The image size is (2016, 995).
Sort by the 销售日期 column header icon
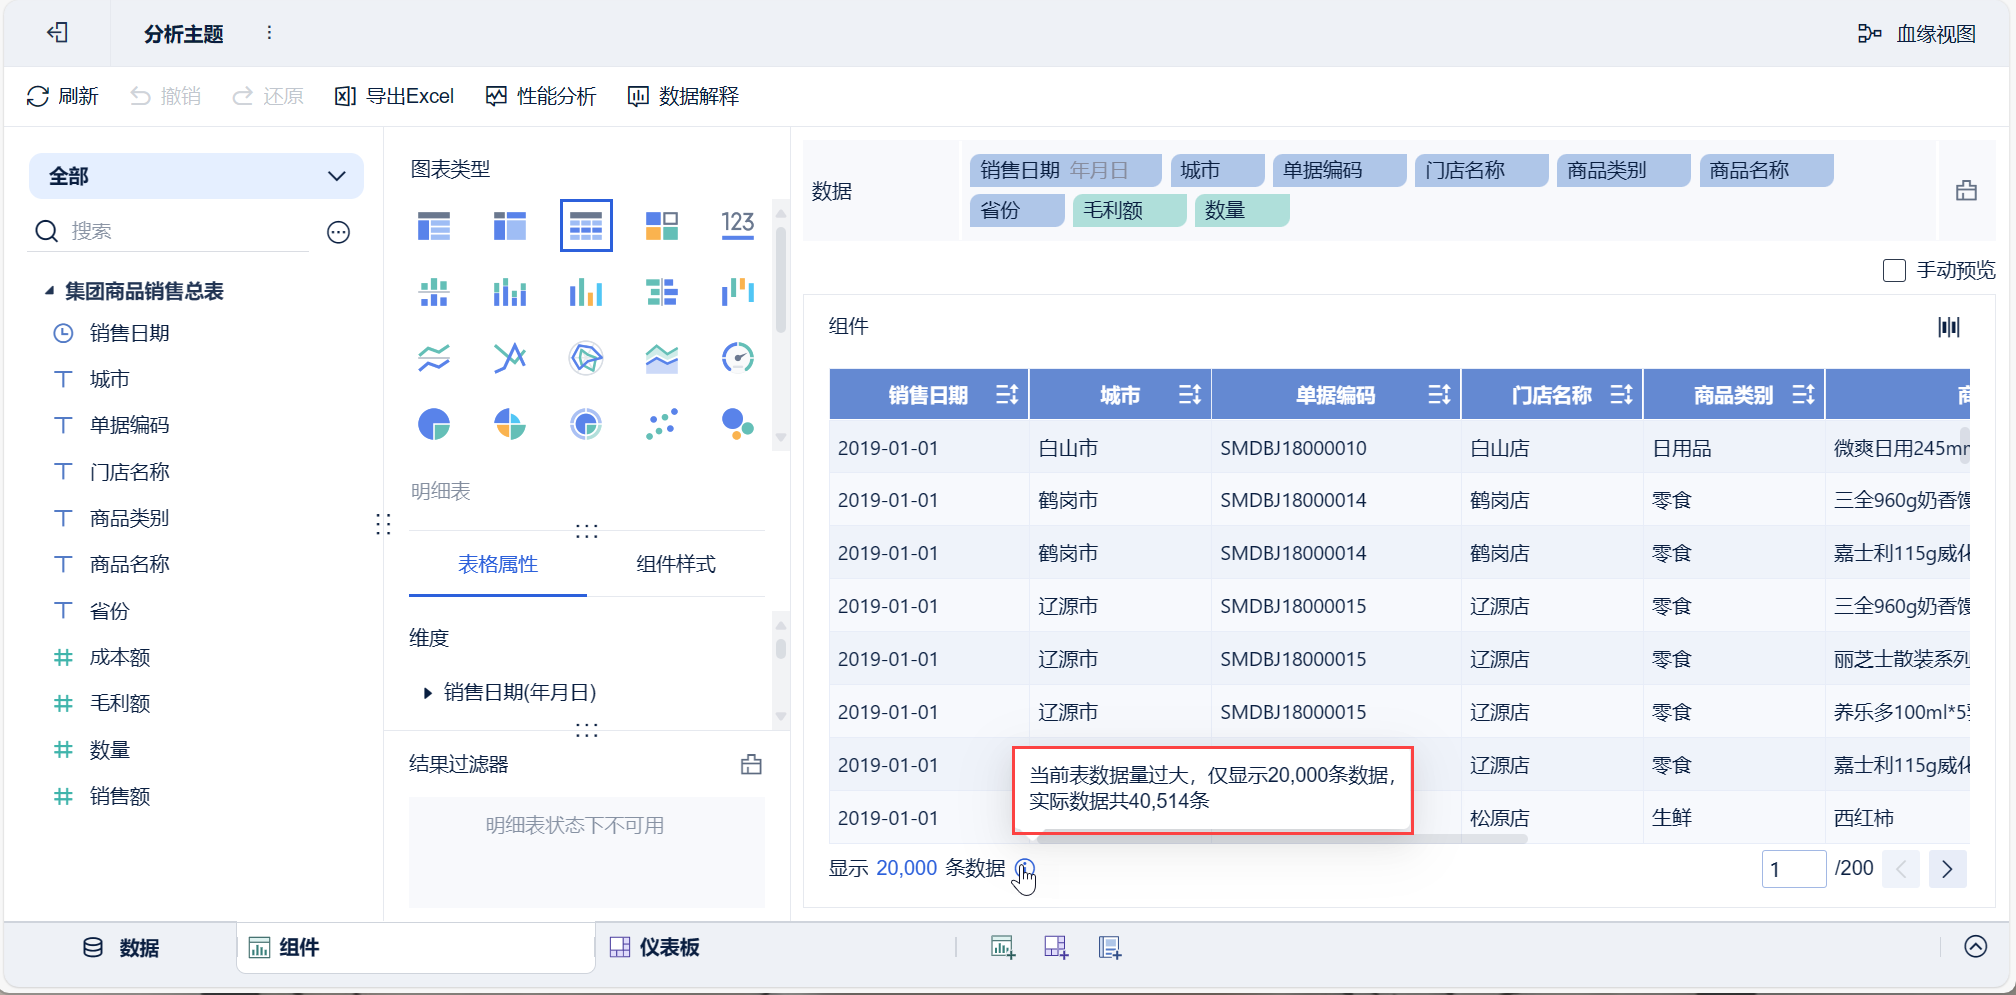tap(1007, 395)
